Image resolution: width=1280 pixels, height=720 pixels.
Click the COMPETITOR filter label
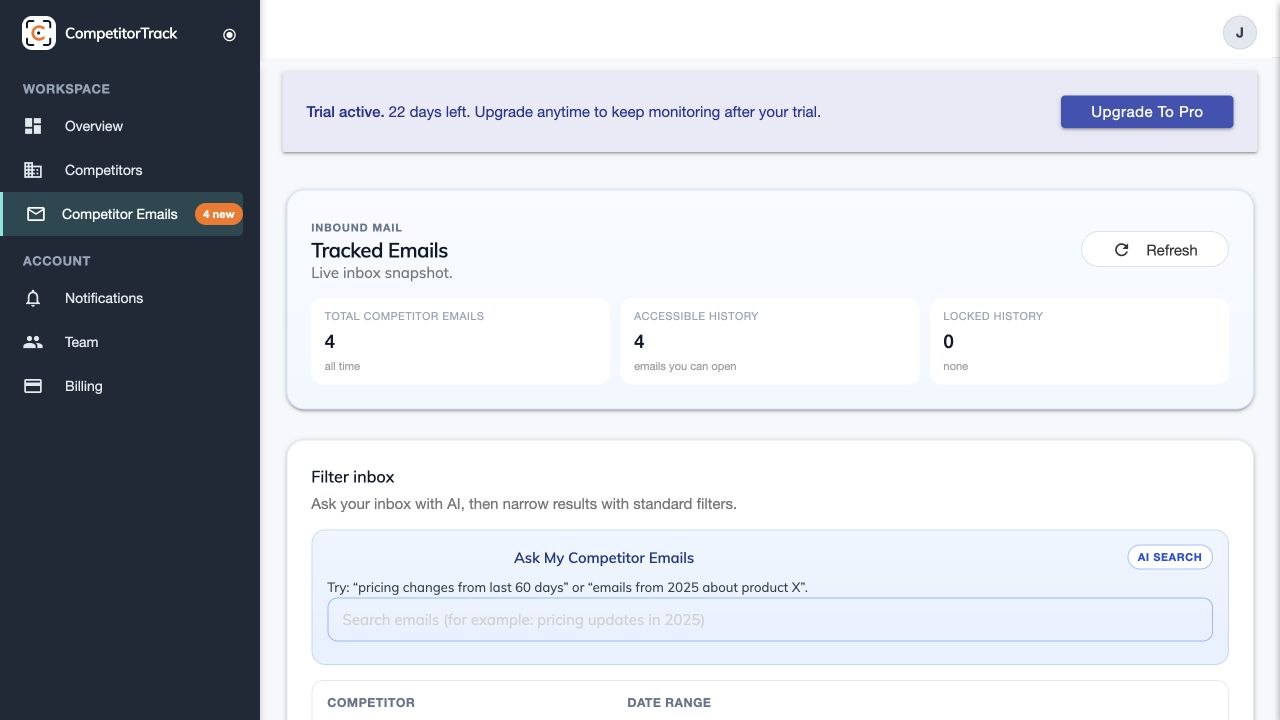371,703
